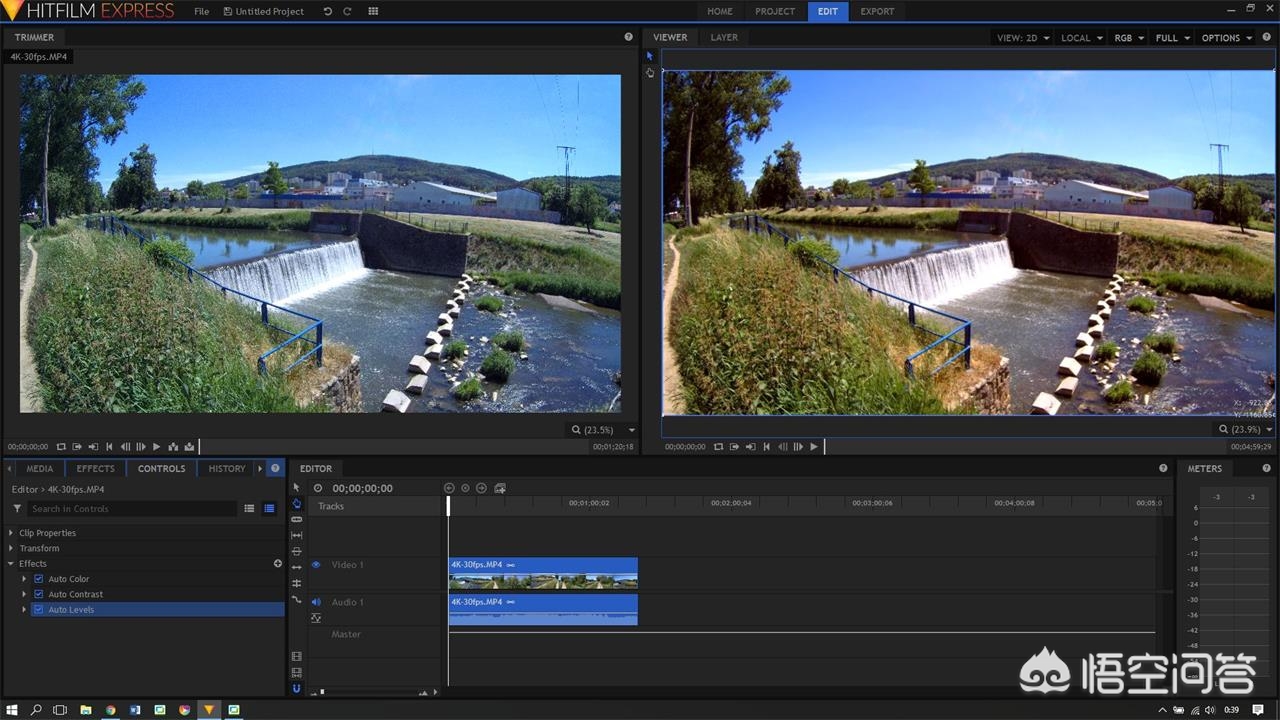Click Trimmer's Insert Clip icon
The height and width of the screenshot is (720, 1280).
(173, 447)
